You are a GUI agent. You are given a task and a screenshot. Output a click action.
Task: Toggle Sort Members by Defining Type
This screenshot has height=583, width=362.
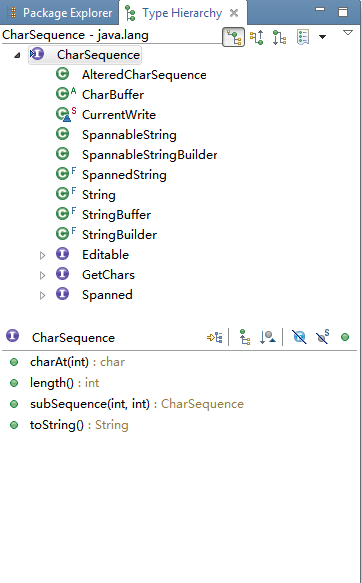268,337
